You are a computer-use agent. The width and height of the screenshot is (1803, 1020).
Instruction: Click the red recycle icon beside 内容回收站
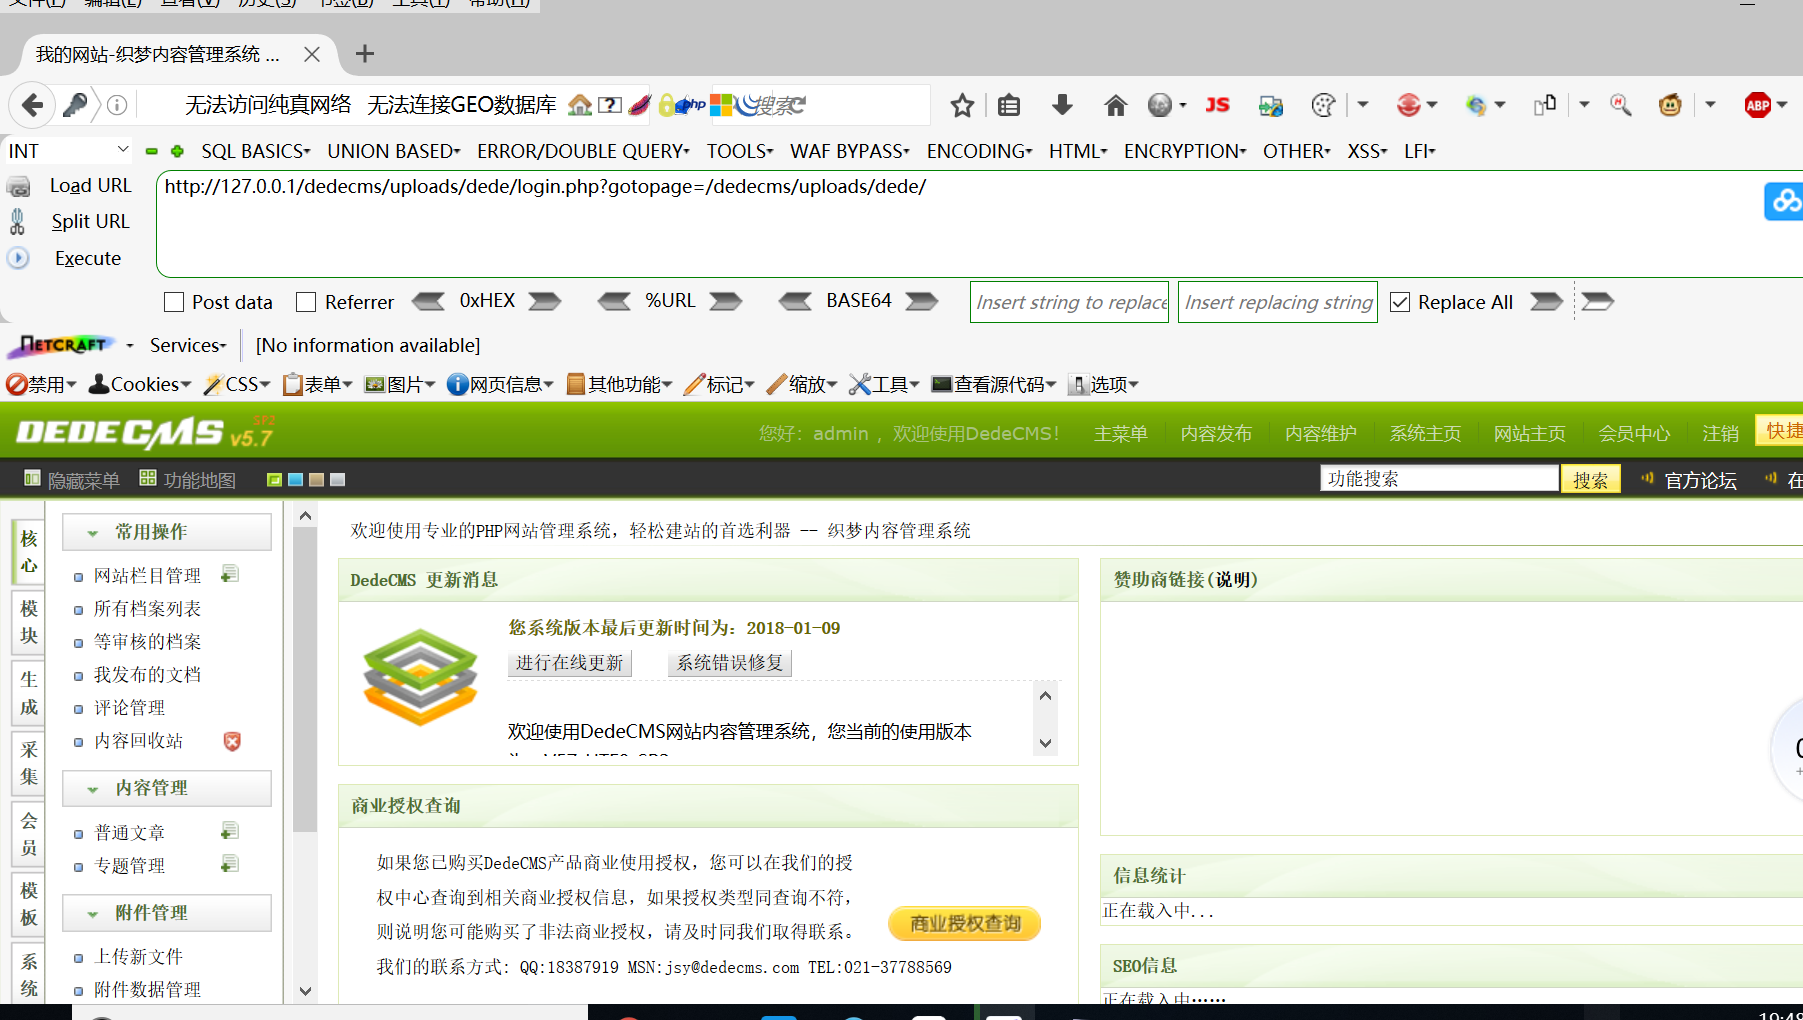232,741
